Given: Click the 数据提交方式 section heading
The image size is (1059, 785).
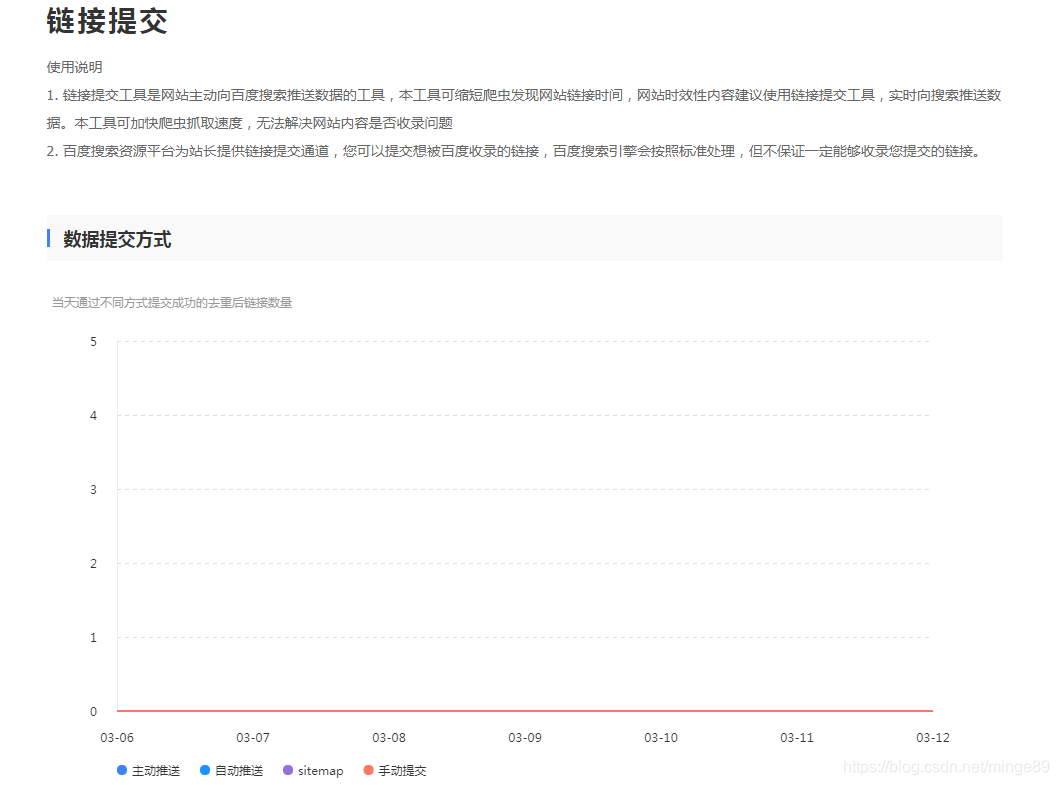Looking at the screenshot, I should 117,239.
